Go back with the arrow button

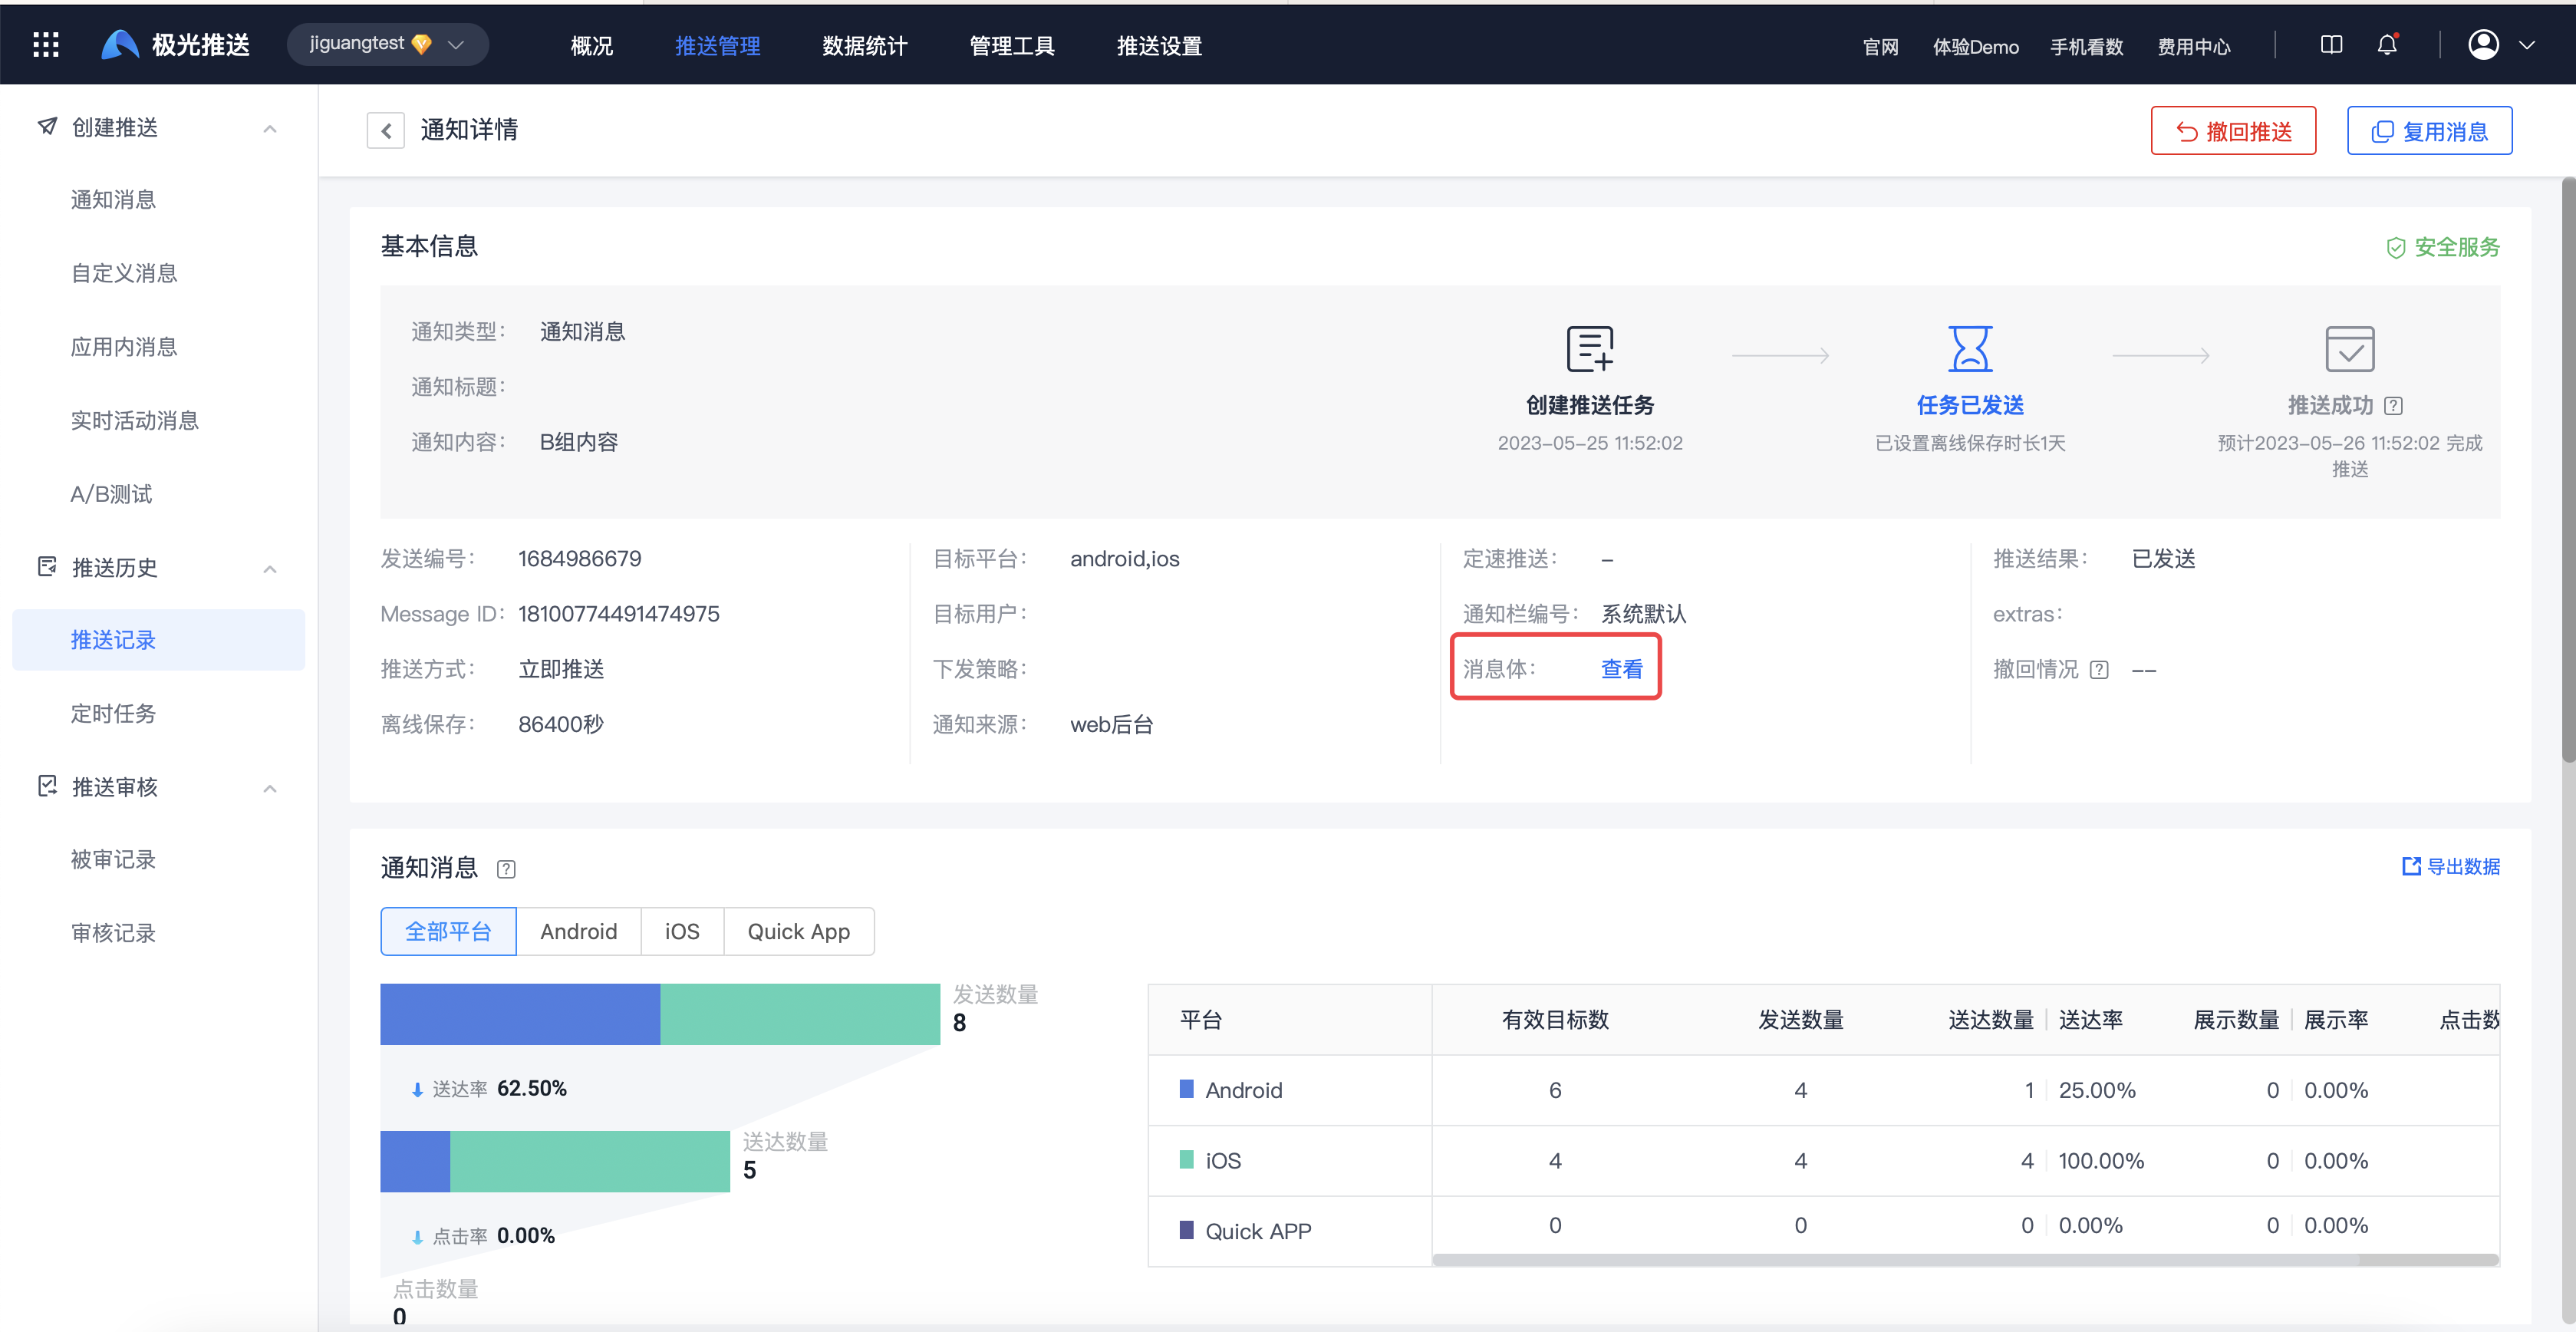pyautogui.click(x=385, y=130)
